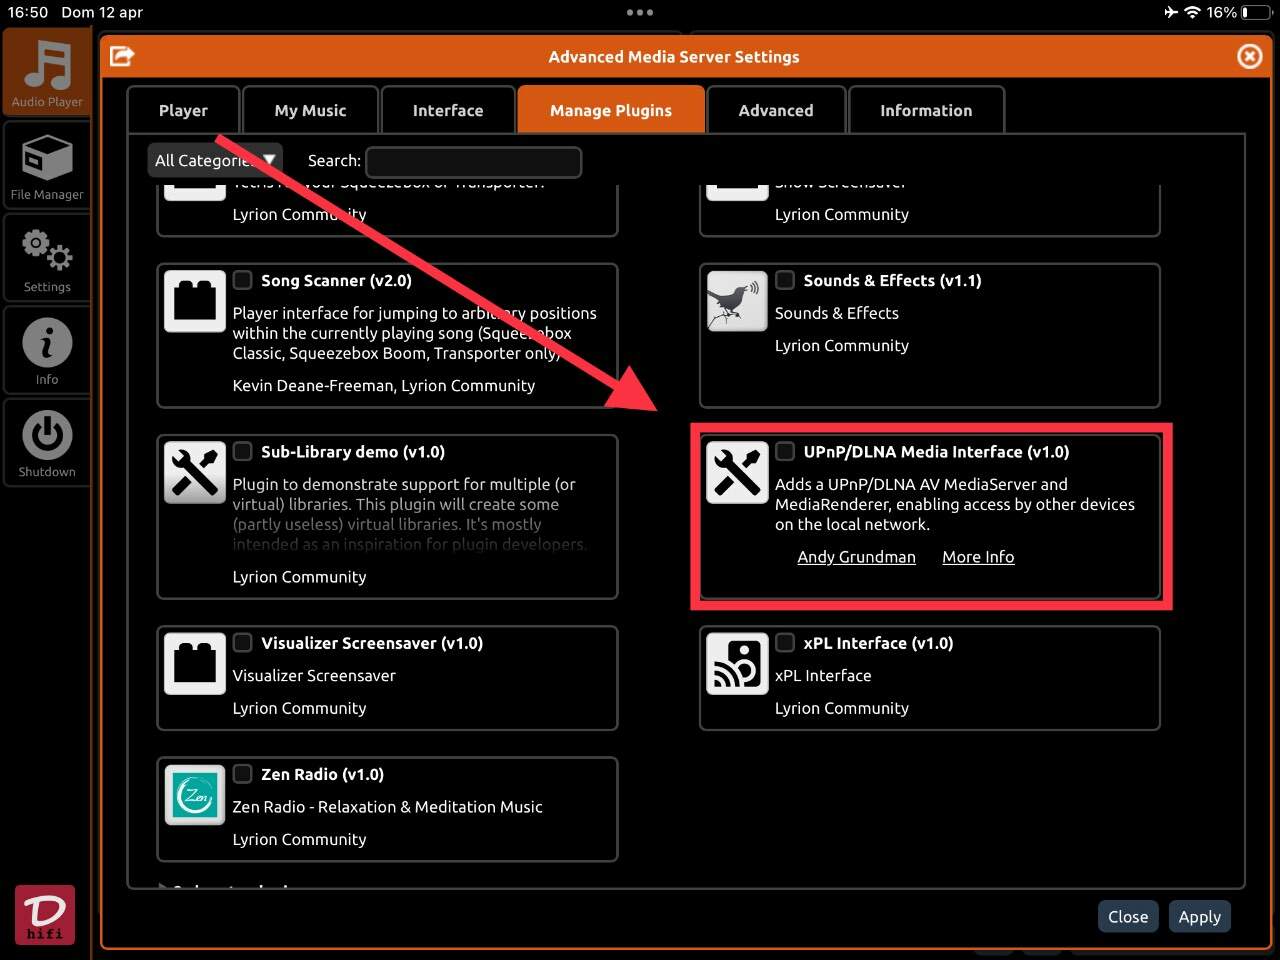1280x960 pixels.
Task: Enable the Sub-Library demo checkbox
Action: (243, 451)
